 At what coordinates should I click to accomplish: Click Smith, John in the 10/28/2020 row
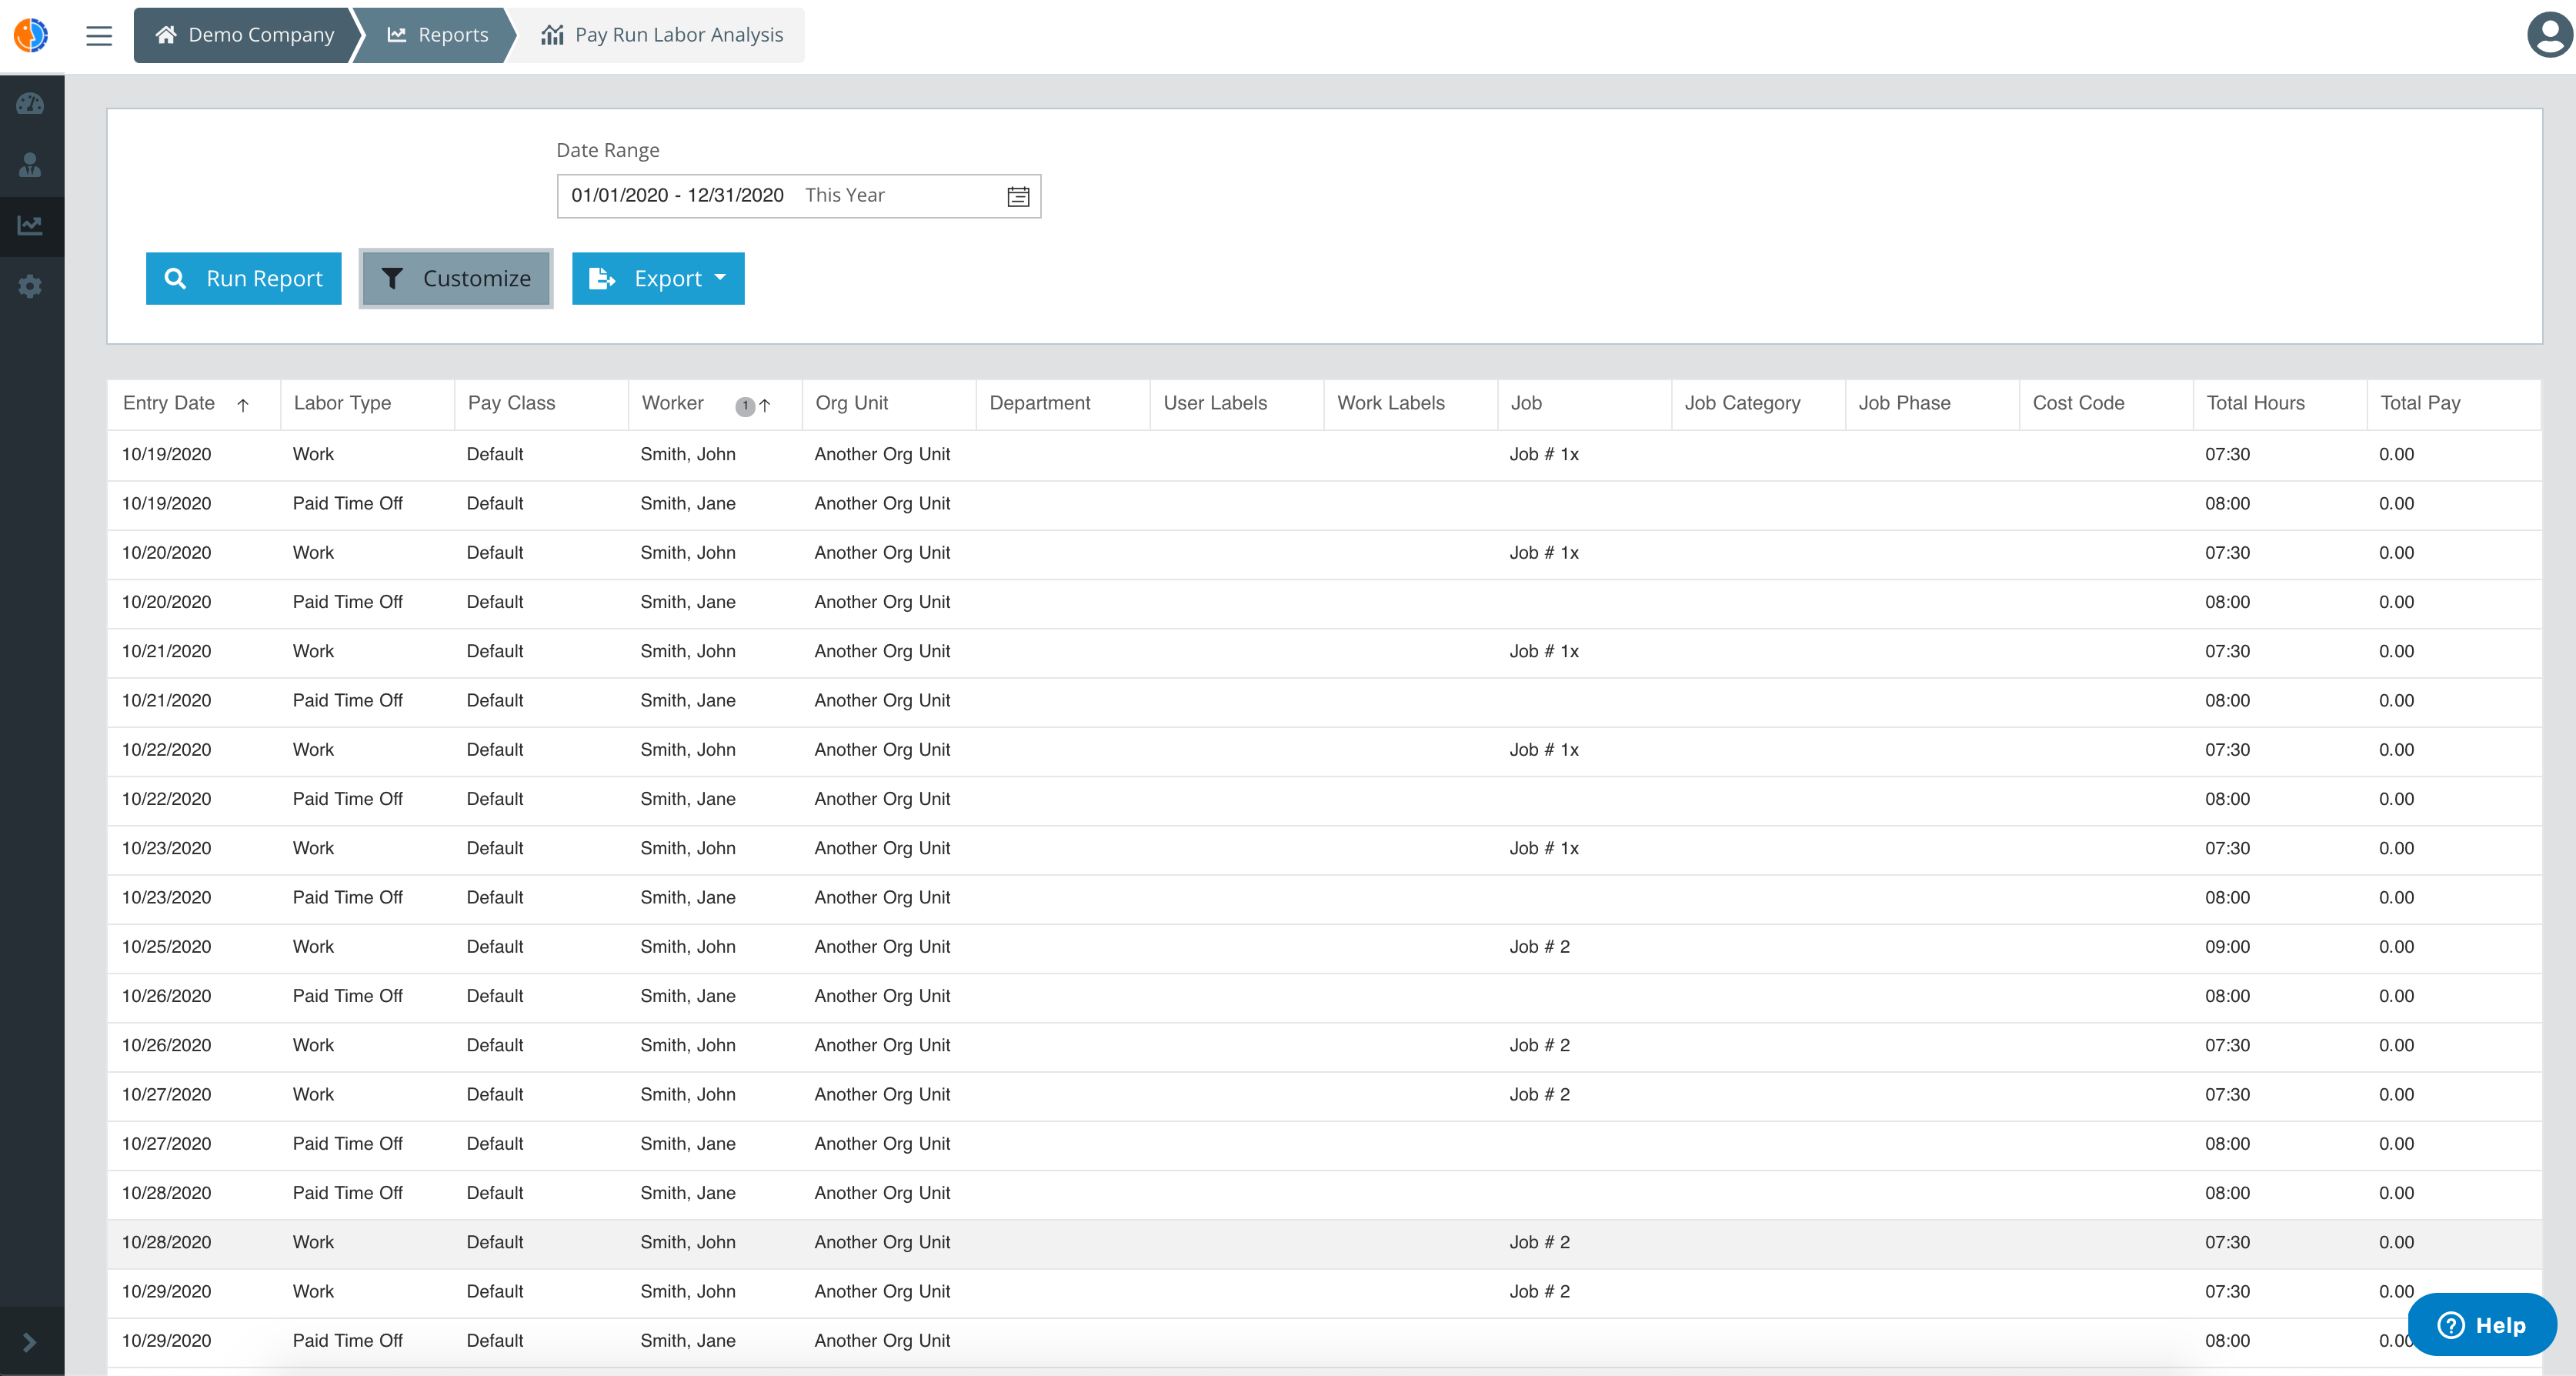tap(688, 1242)
